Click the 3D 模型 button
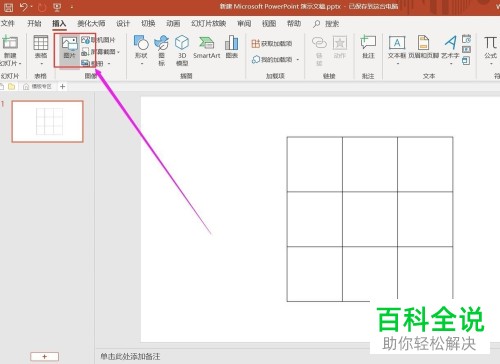This screenshot has height=364, width=500. pos(182,51)
